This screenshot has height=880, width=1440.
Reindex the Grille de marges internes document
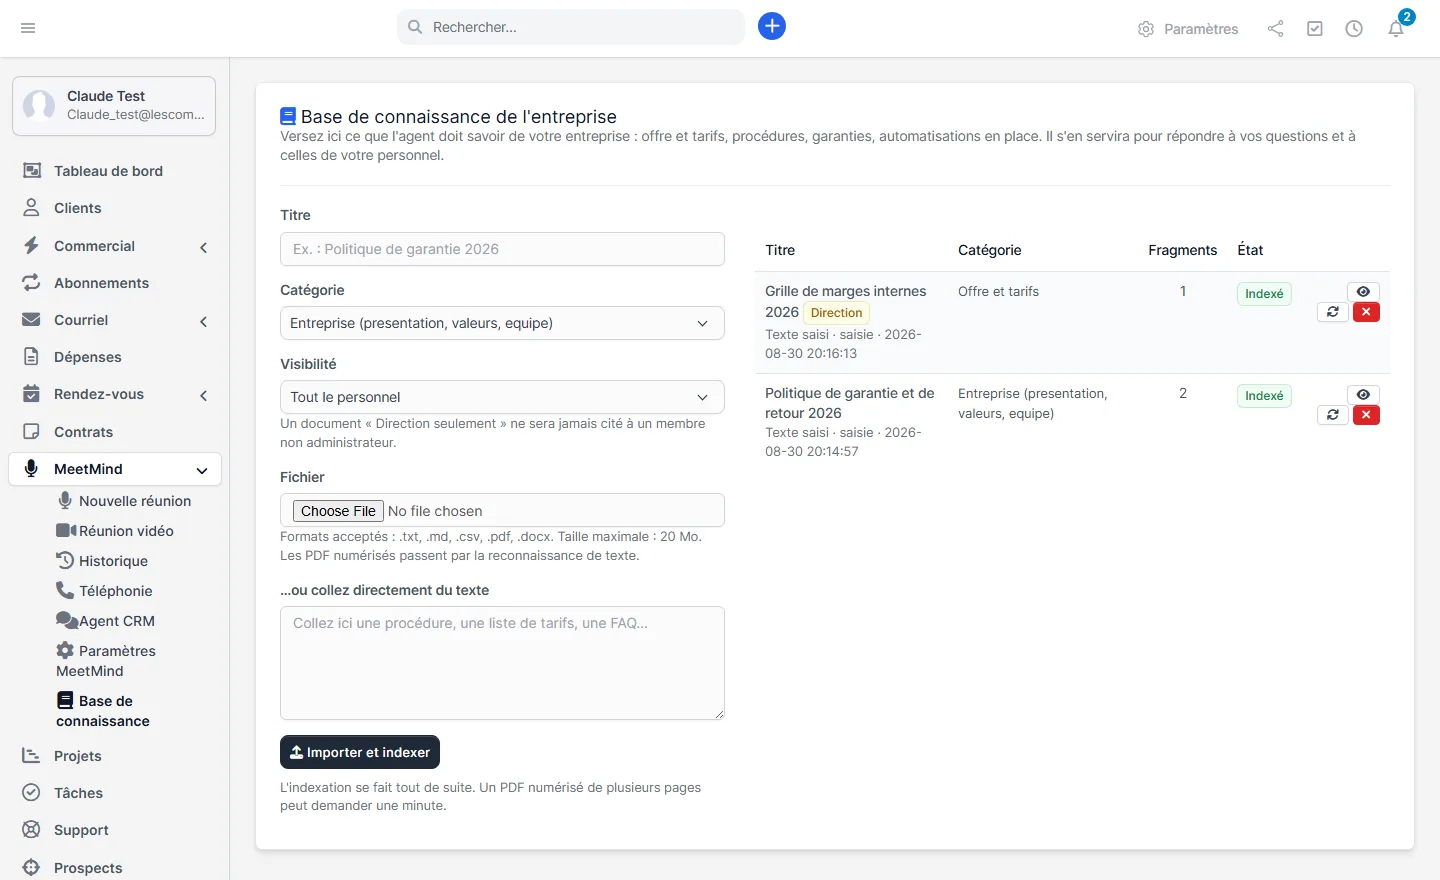tap(1333, 312)
